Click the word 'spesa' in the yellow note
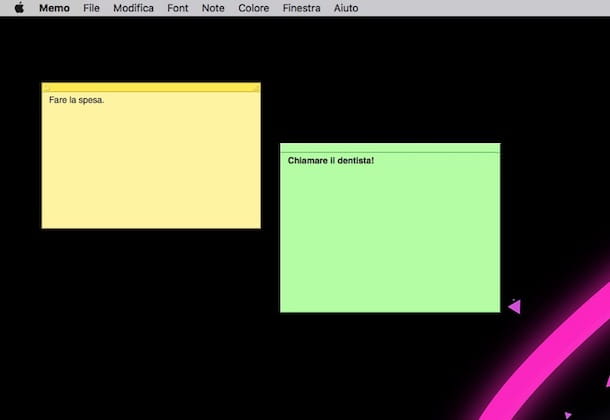 [x=90, y=100]
